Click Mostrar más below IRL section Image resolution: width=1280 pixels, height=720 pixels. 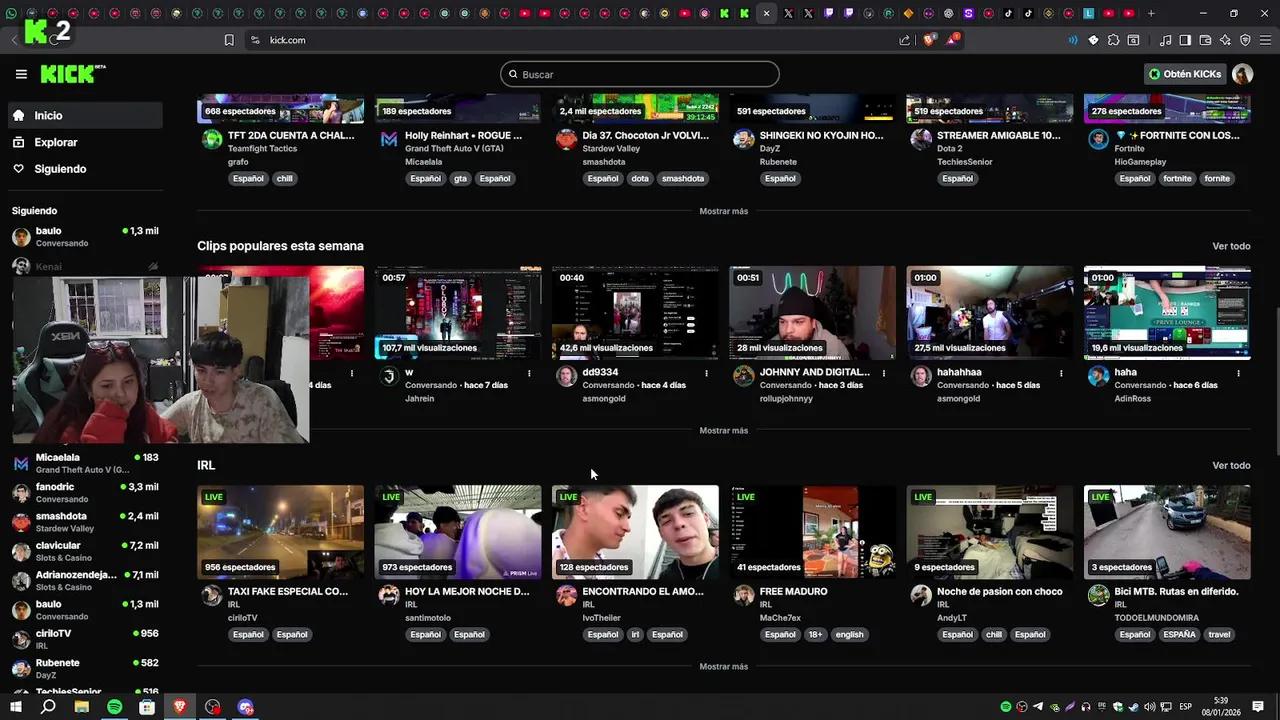724,666
